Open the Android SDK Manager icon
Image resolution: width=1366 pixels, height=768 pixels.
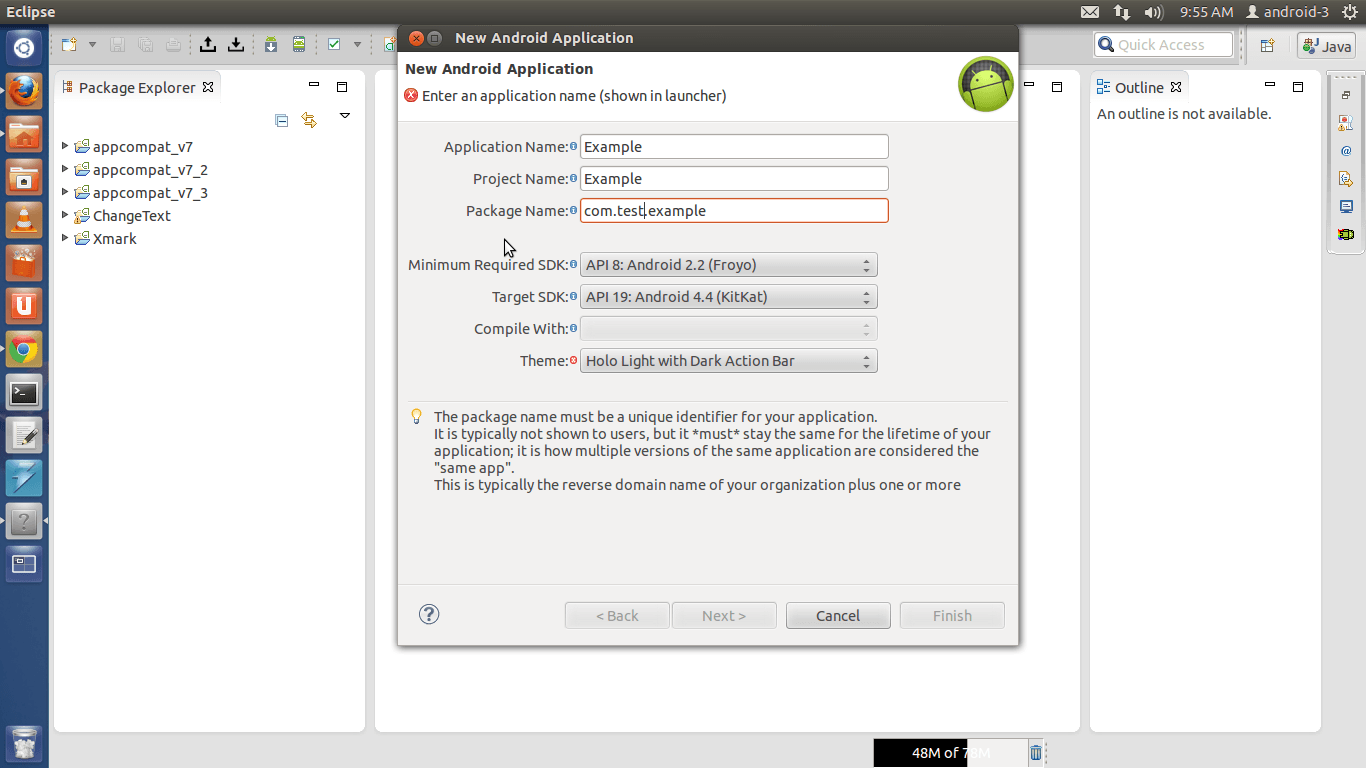[x=271, y=45]
